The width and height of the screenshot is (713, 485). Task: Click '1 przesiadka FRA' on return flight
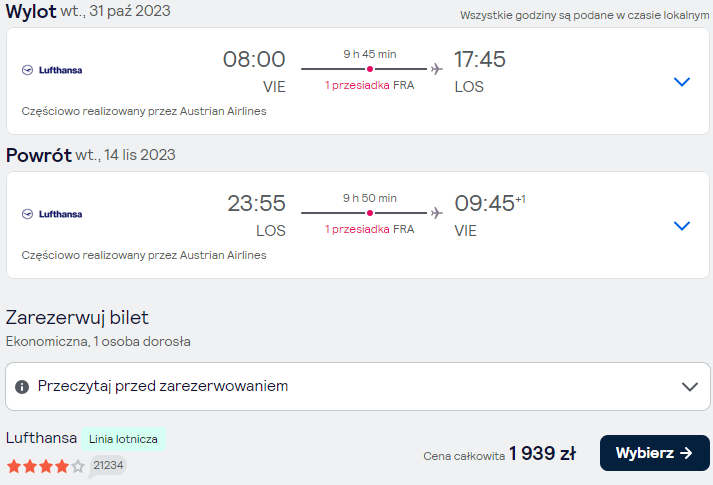point(369,230)
